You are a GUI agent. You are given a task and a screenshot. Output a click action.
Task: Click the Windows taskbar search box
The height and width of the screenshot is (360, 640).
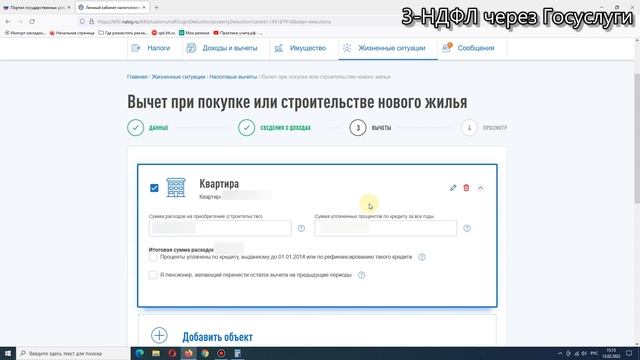pos(73,353)
